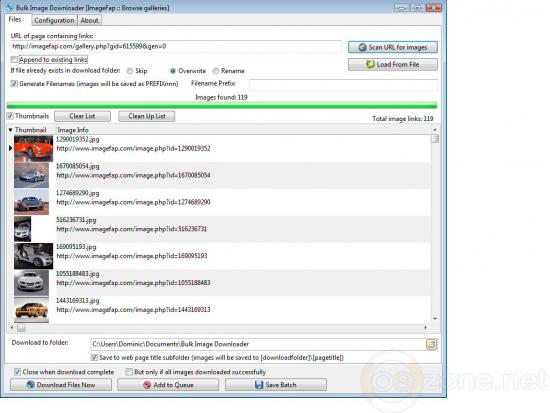Click URL ending in id=1443169313
Screen dimensions: 550x413
(133, 309)
